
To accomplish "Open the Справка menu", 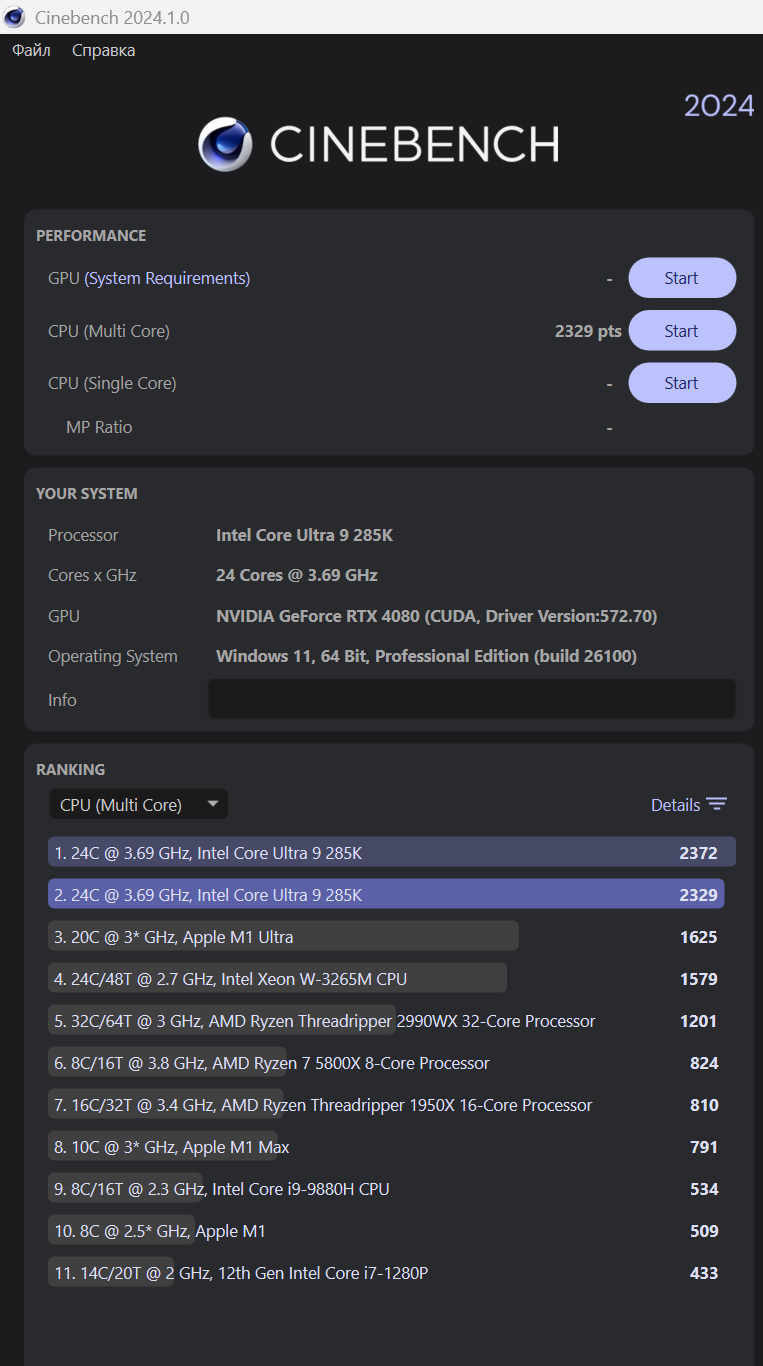I will pos(103,50).
